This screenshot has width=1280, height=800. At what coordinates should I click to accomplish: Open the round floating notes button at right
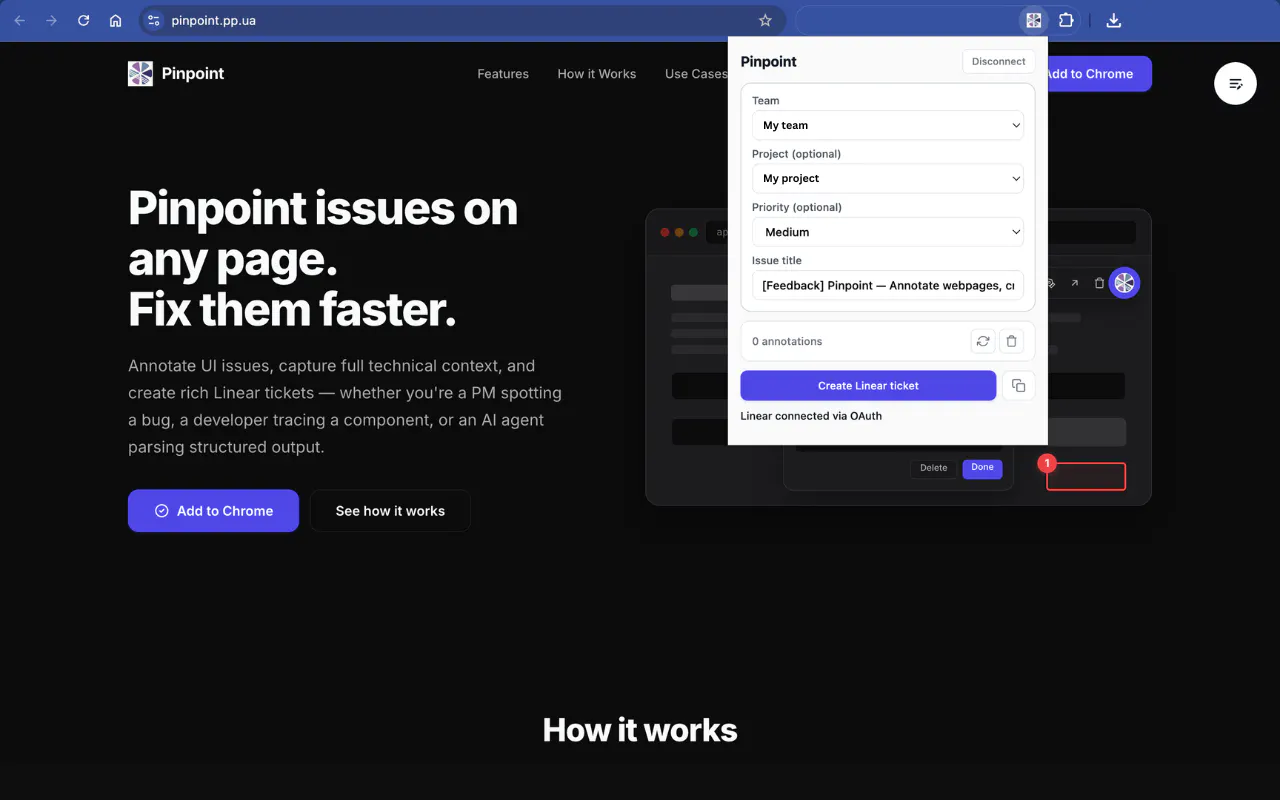(1235, 83)
